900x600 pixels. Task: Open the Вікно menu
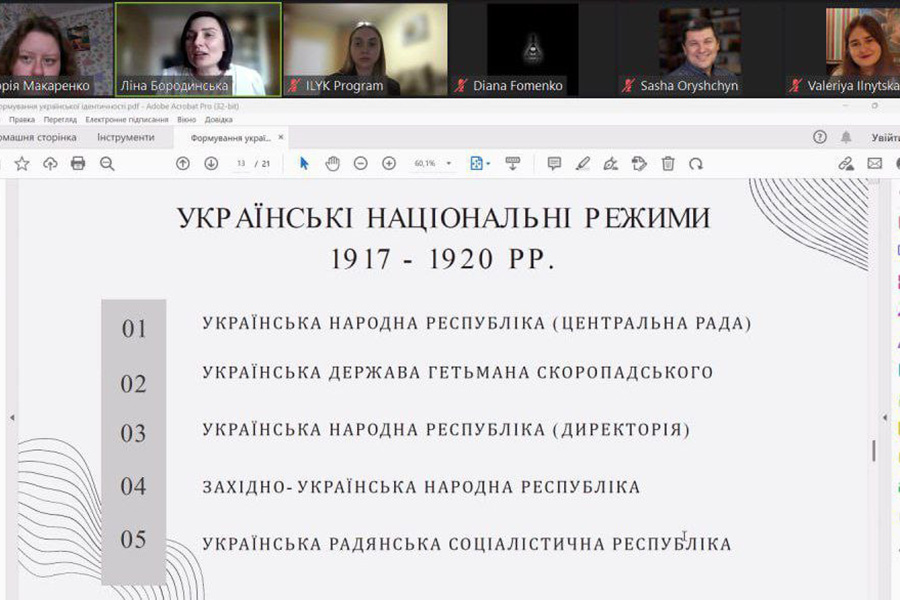(187, 119)
